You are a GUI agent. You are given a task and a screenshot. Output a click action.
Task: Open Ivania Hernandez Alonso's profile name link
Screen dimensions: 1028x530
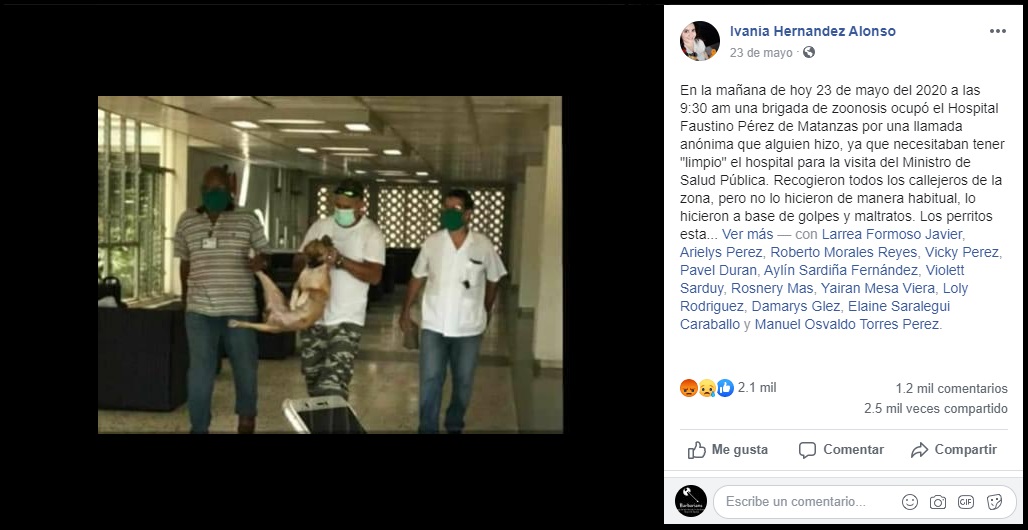click(x=812, y=31)
